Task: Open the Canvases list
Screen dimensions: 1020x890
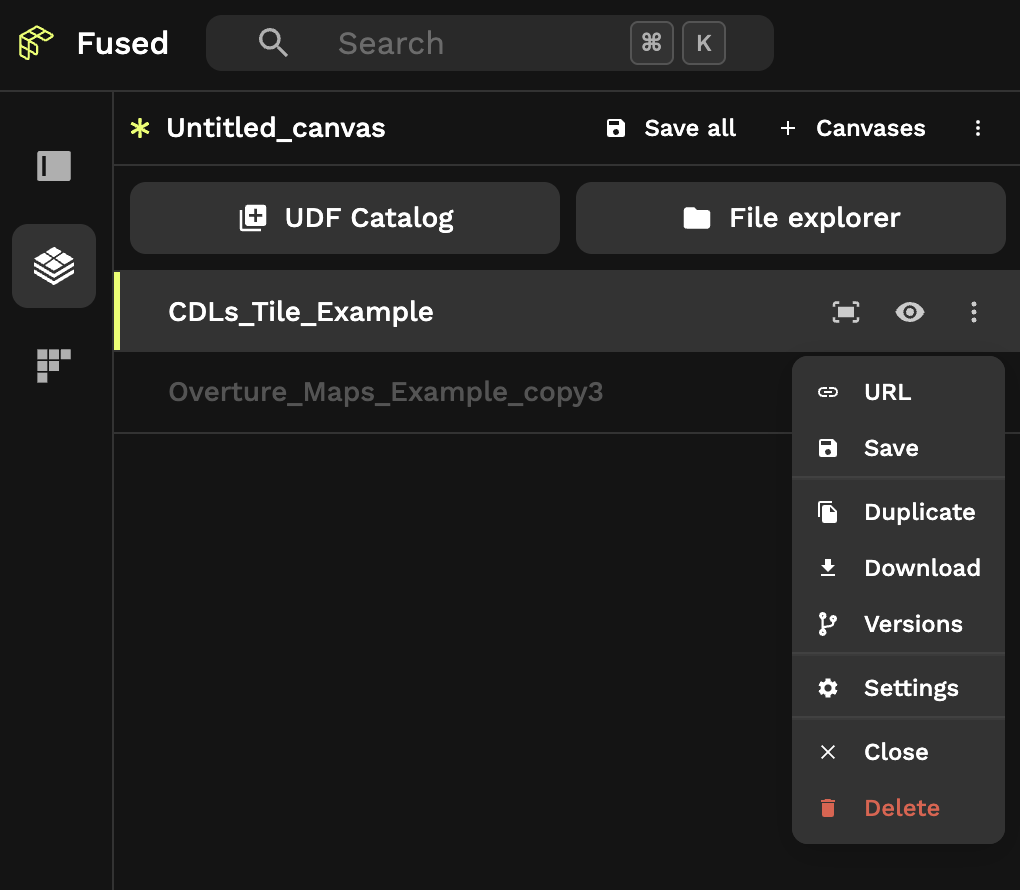Action: (853, 128)
